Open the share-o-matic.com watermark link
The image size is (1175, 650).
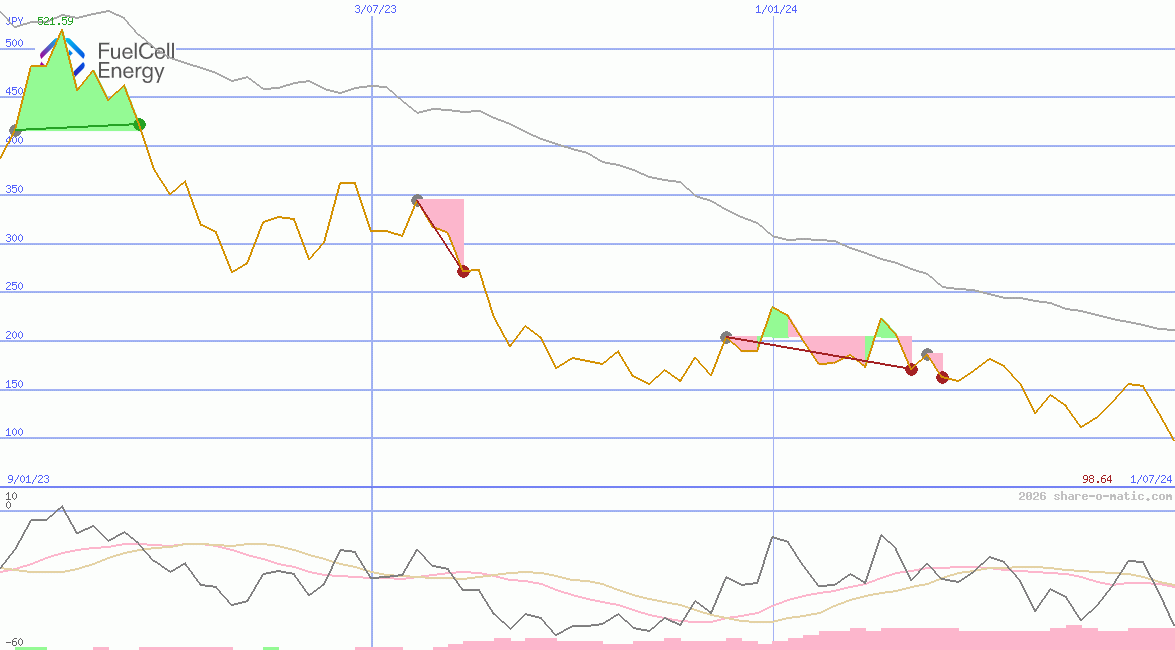pos(1095,496)
